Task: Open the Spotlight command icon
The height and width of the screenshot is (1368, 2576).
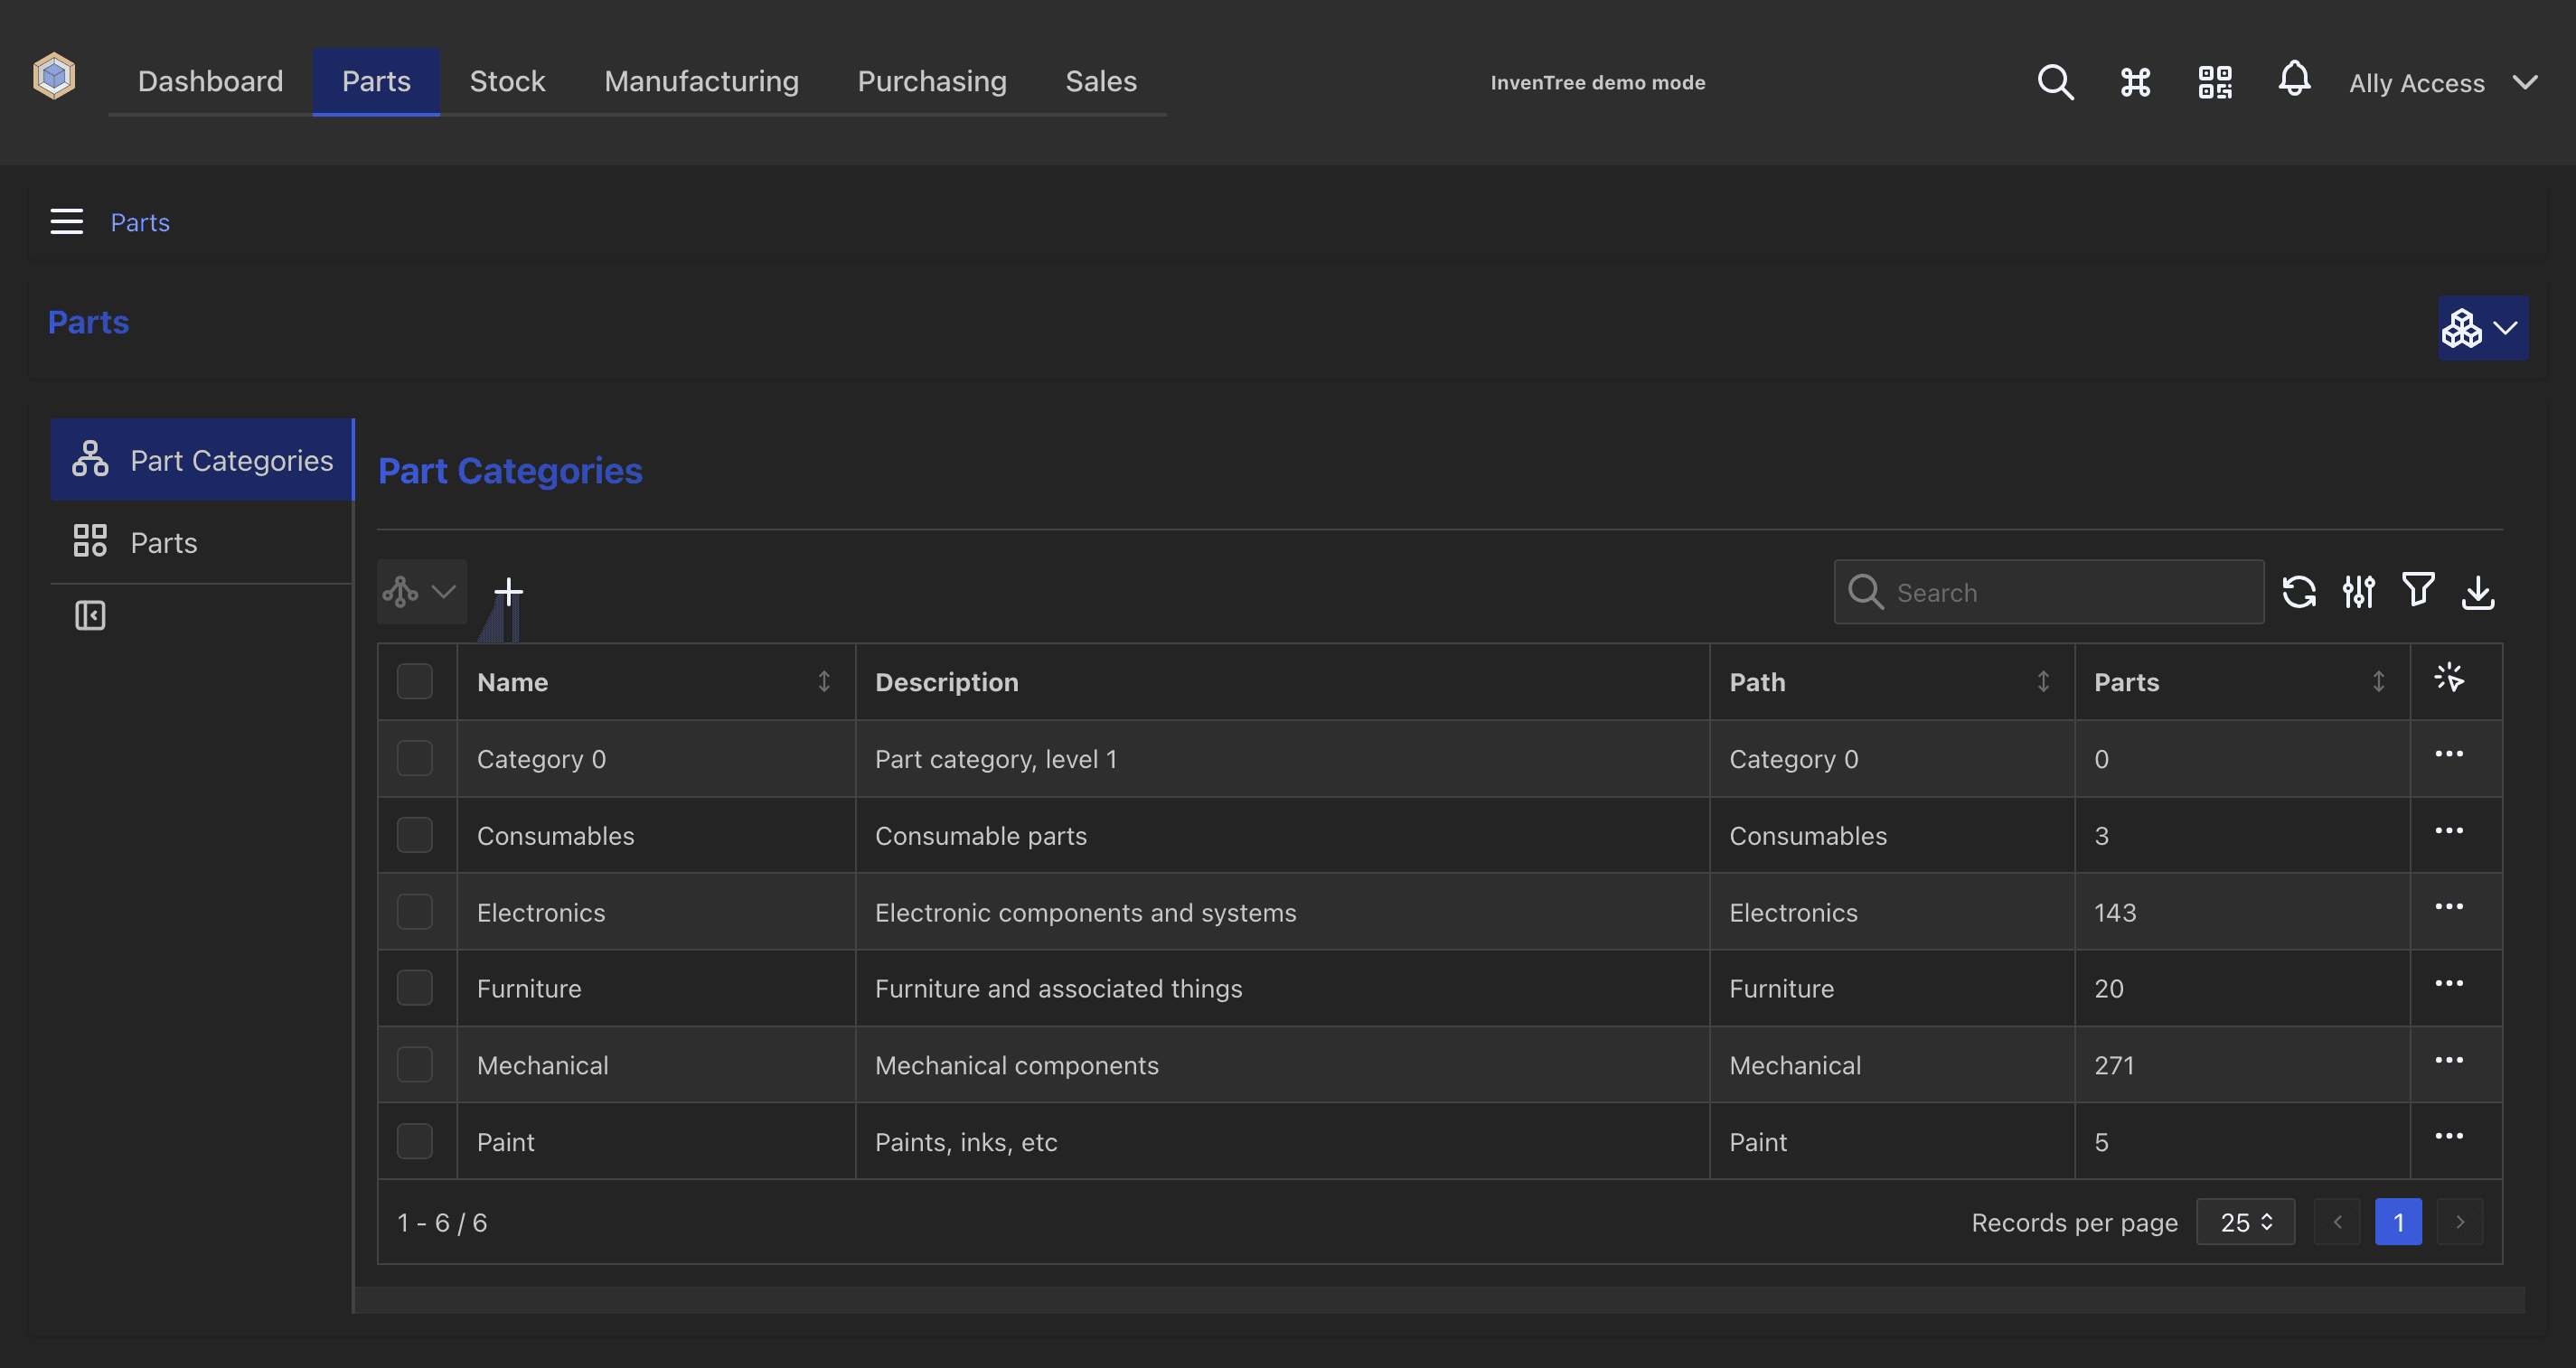Action: (x=2135, y=82)
